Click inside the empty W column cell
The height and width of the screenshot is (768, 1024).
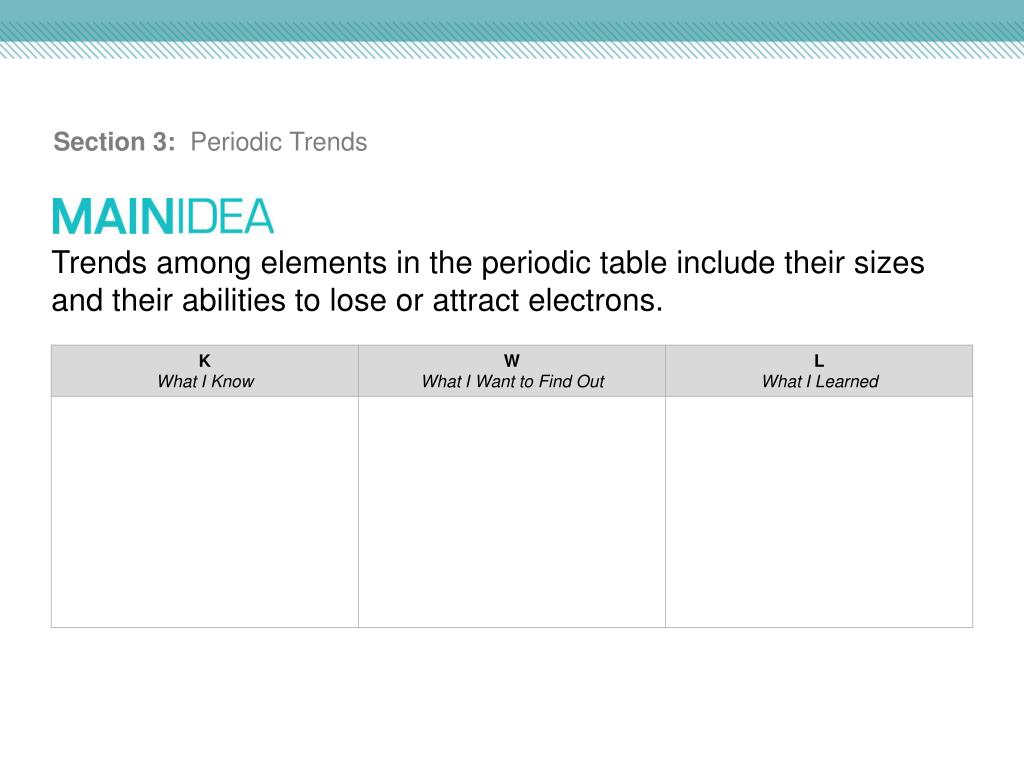pos(512,512)
